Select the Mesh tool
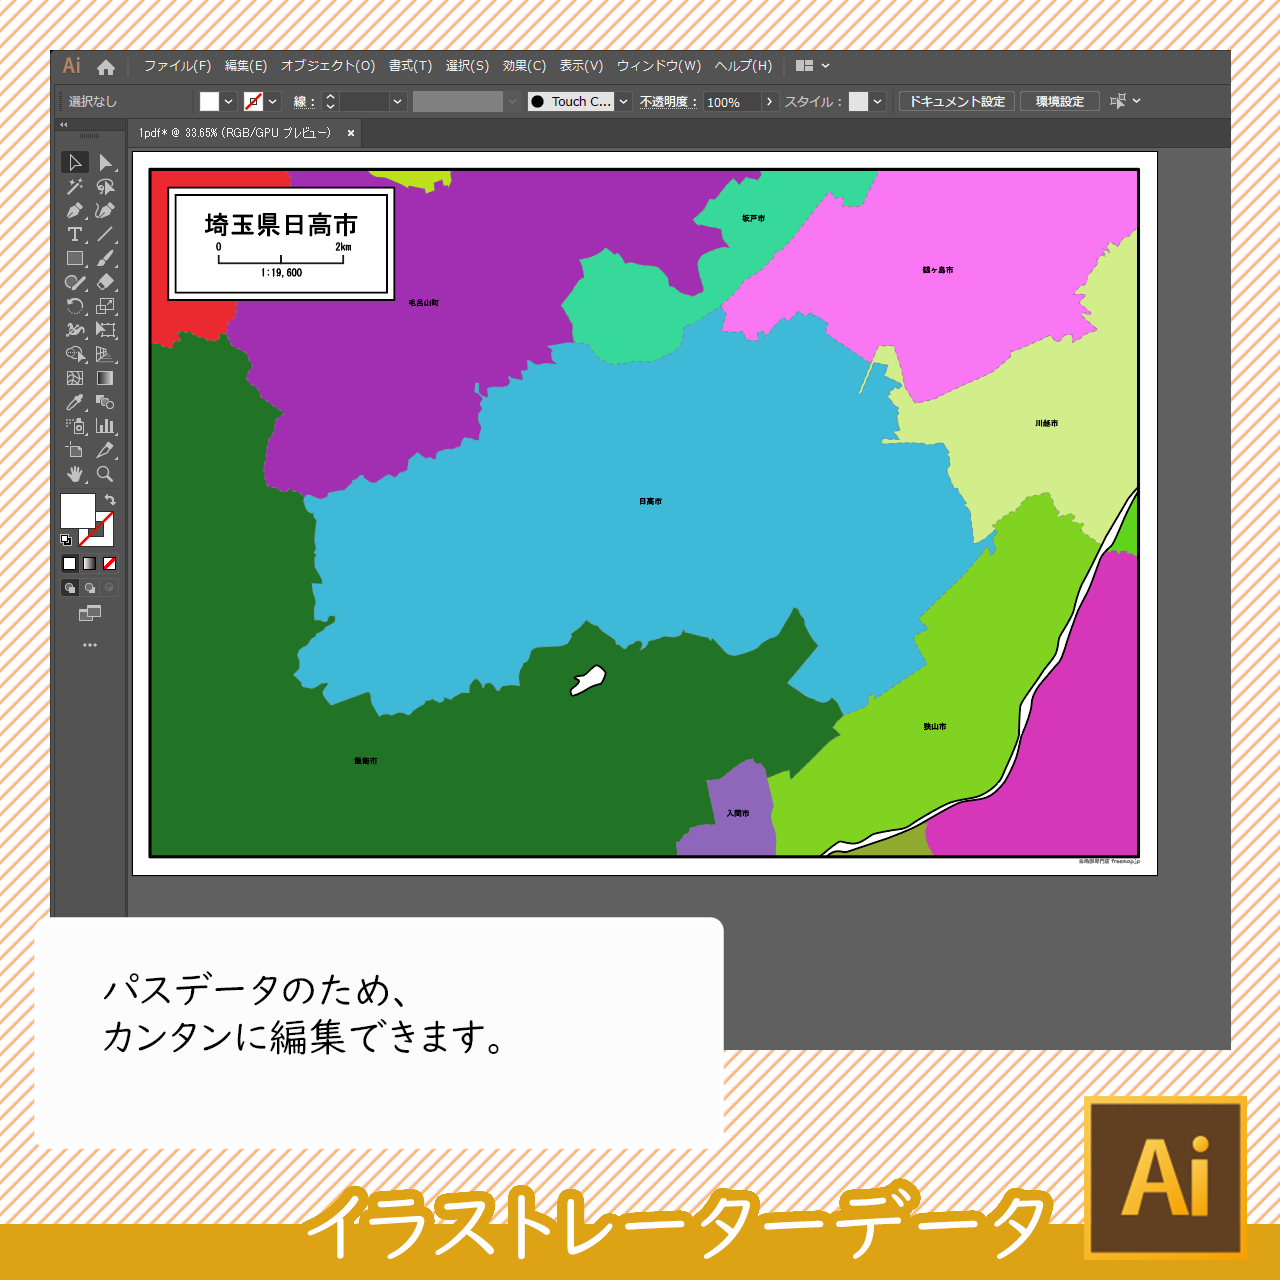1280x1280 pixels. [x=75, y=378]
